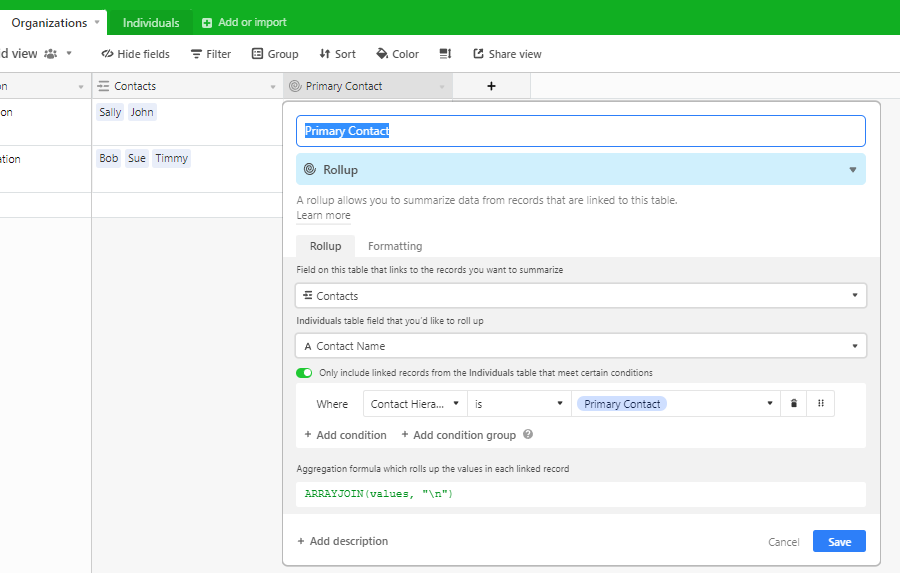Click the row height icon in toolbar
Viewport: 900px width, 573px height.
coord(445,54)
